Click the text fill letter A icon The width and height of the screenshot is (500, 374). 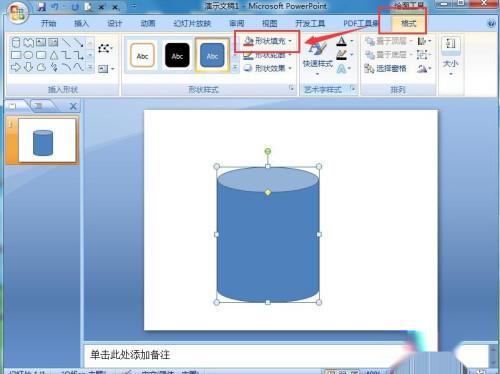[341, 41]
